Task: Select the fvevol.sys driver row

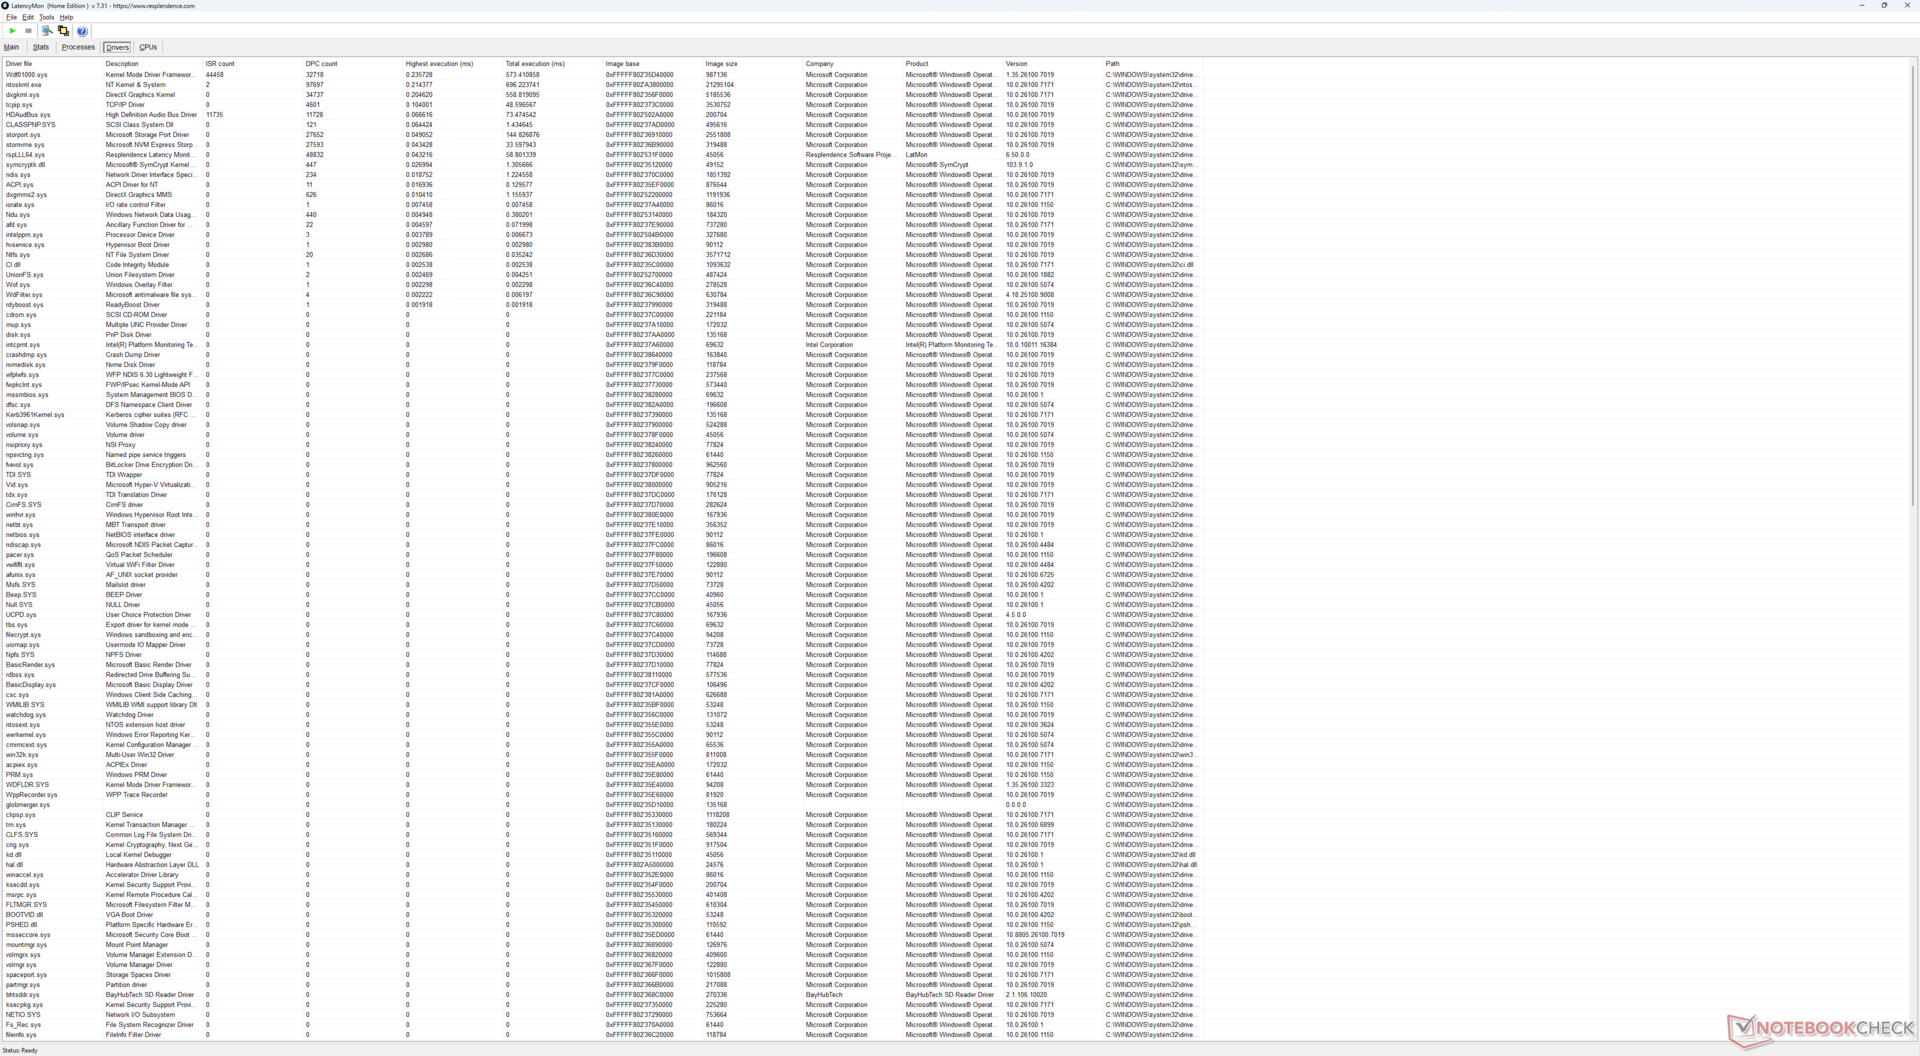Action: coord(602,465)
